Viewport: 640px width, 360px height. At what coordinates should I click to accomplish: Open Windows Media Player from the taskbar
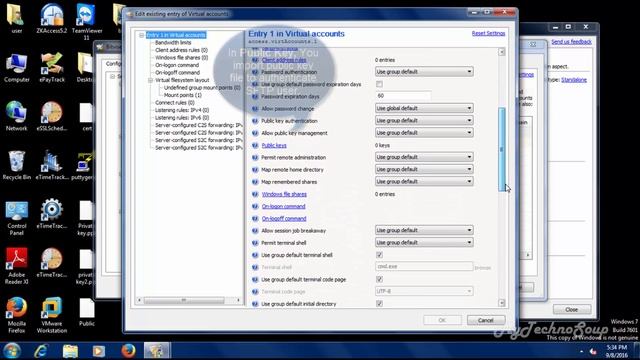click(98, 351)
